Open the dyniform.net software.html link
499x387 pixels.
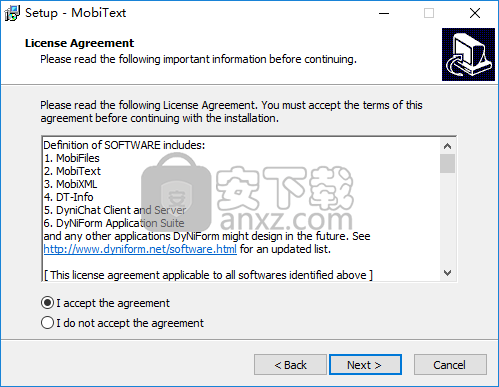(140, 249)
